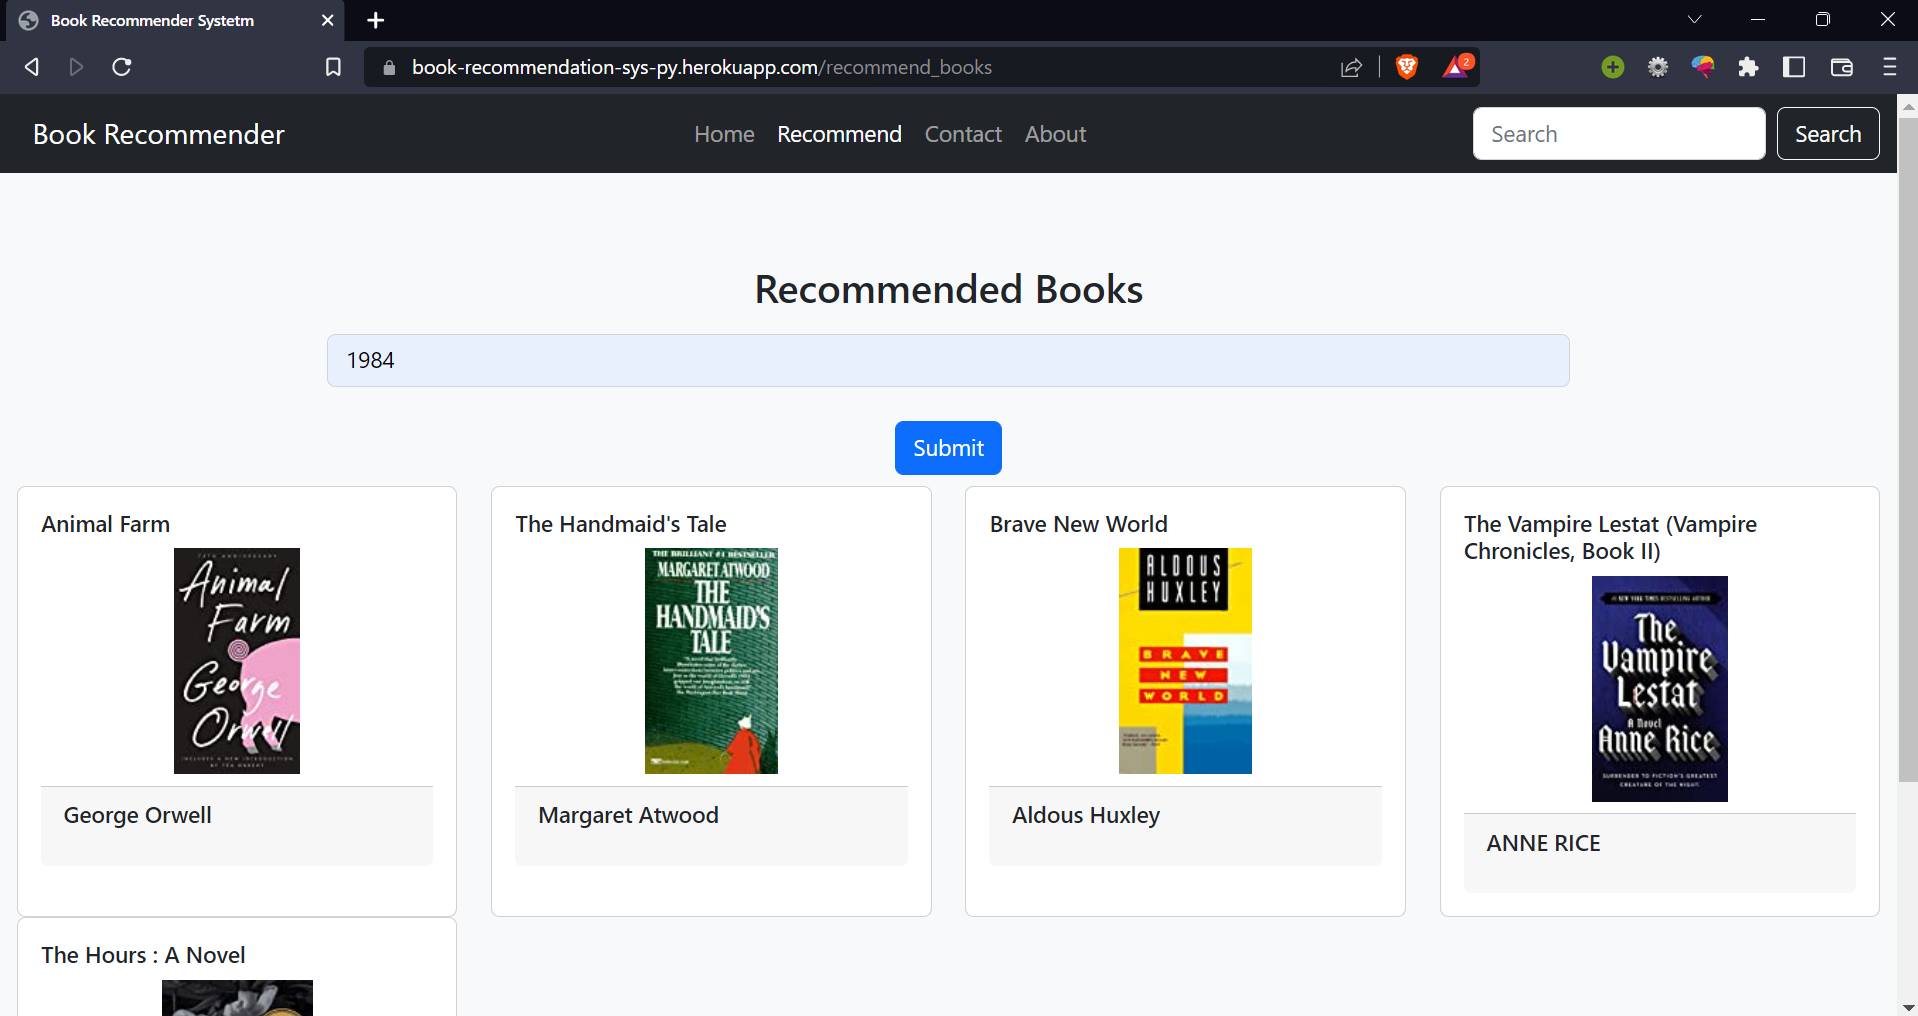The image size is (1918, 1016).
Task: Click the book title input containing 1984
Action: click(x=948, y=360)
